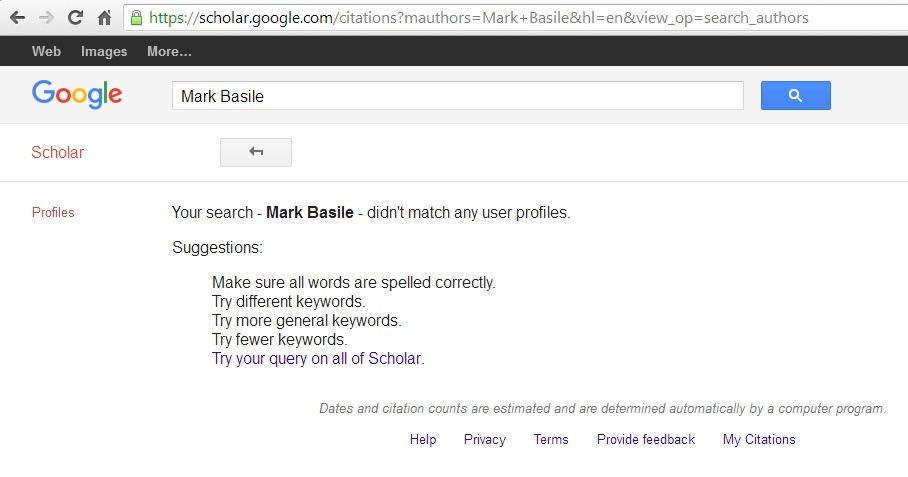Open the Help footer link
908x477 pixels.
[423, 439]
